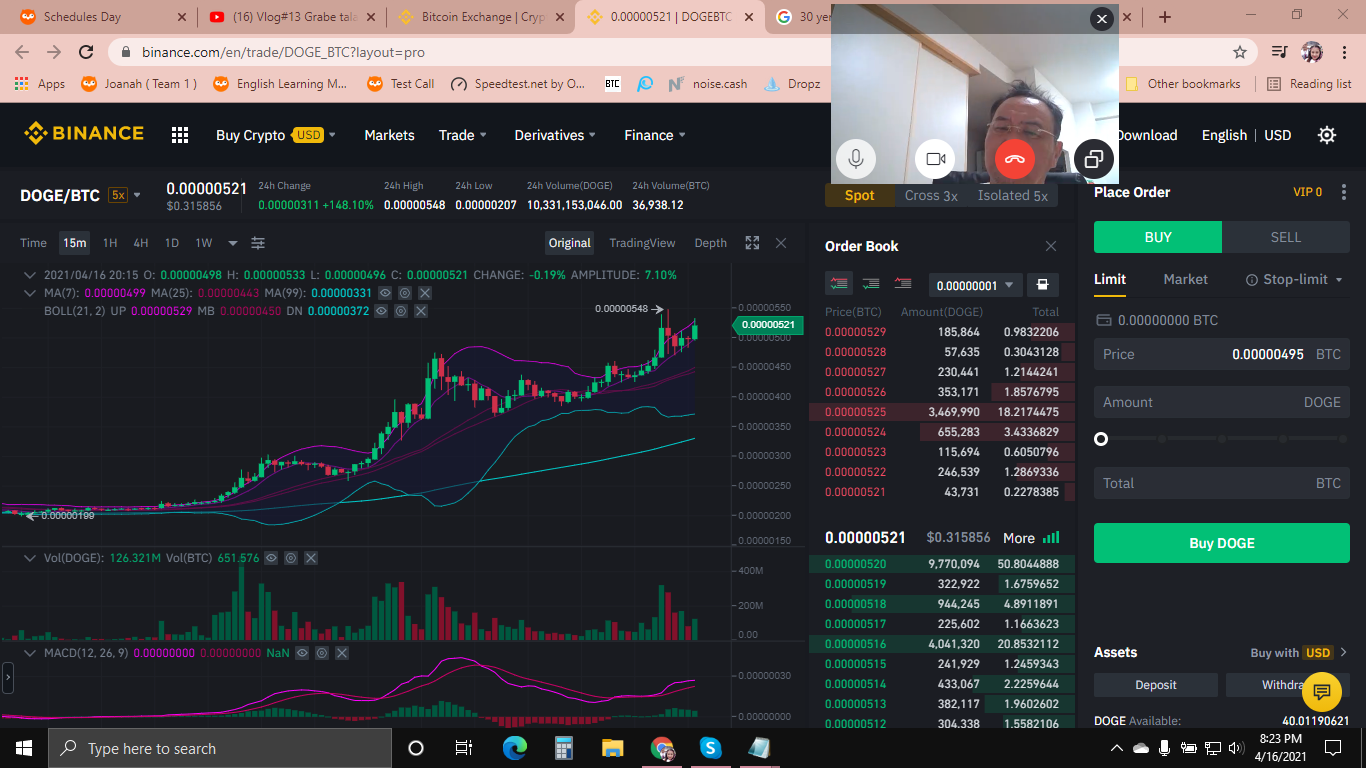Screen dimensions: 1366x768
Task: Open the Windows Start menu
Action: (23, 748)
